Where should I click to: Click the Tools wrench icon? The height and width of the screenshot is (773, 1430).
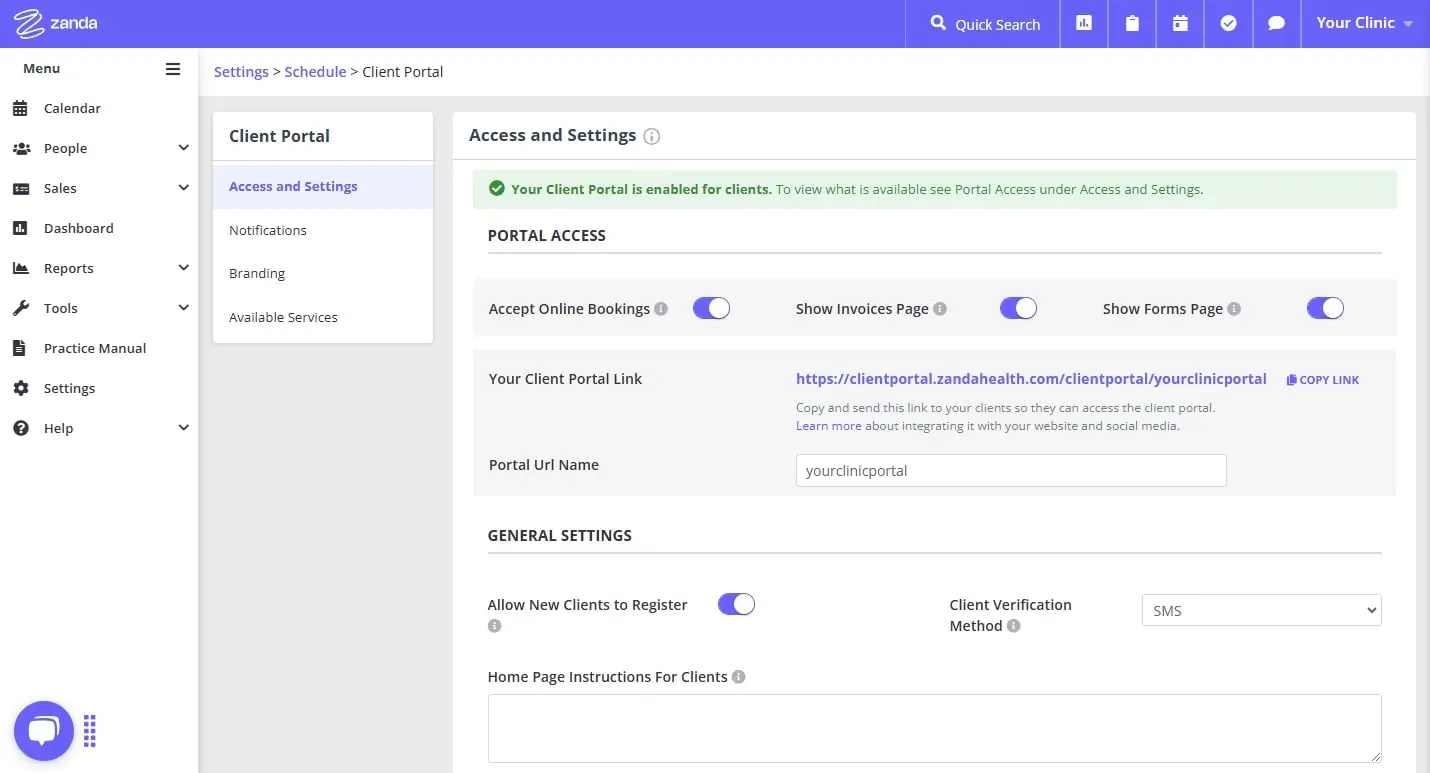pos(20,308)
